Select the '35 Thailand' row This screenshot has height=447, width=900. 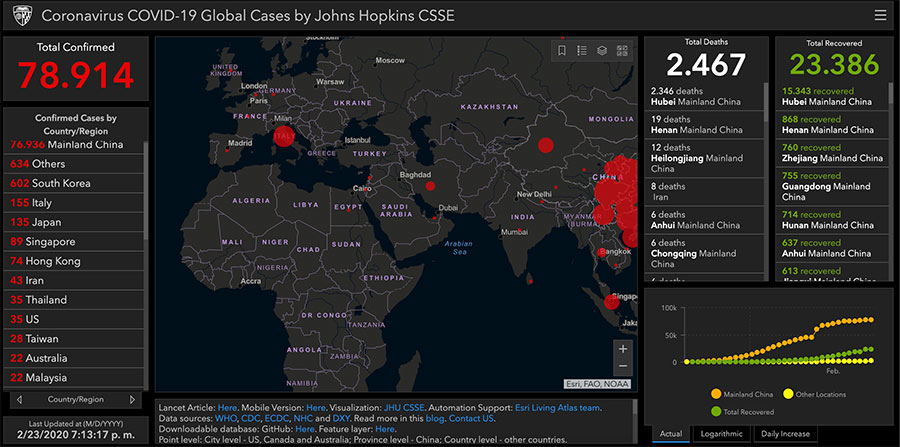pyautogui.click(x=75, y=300)
